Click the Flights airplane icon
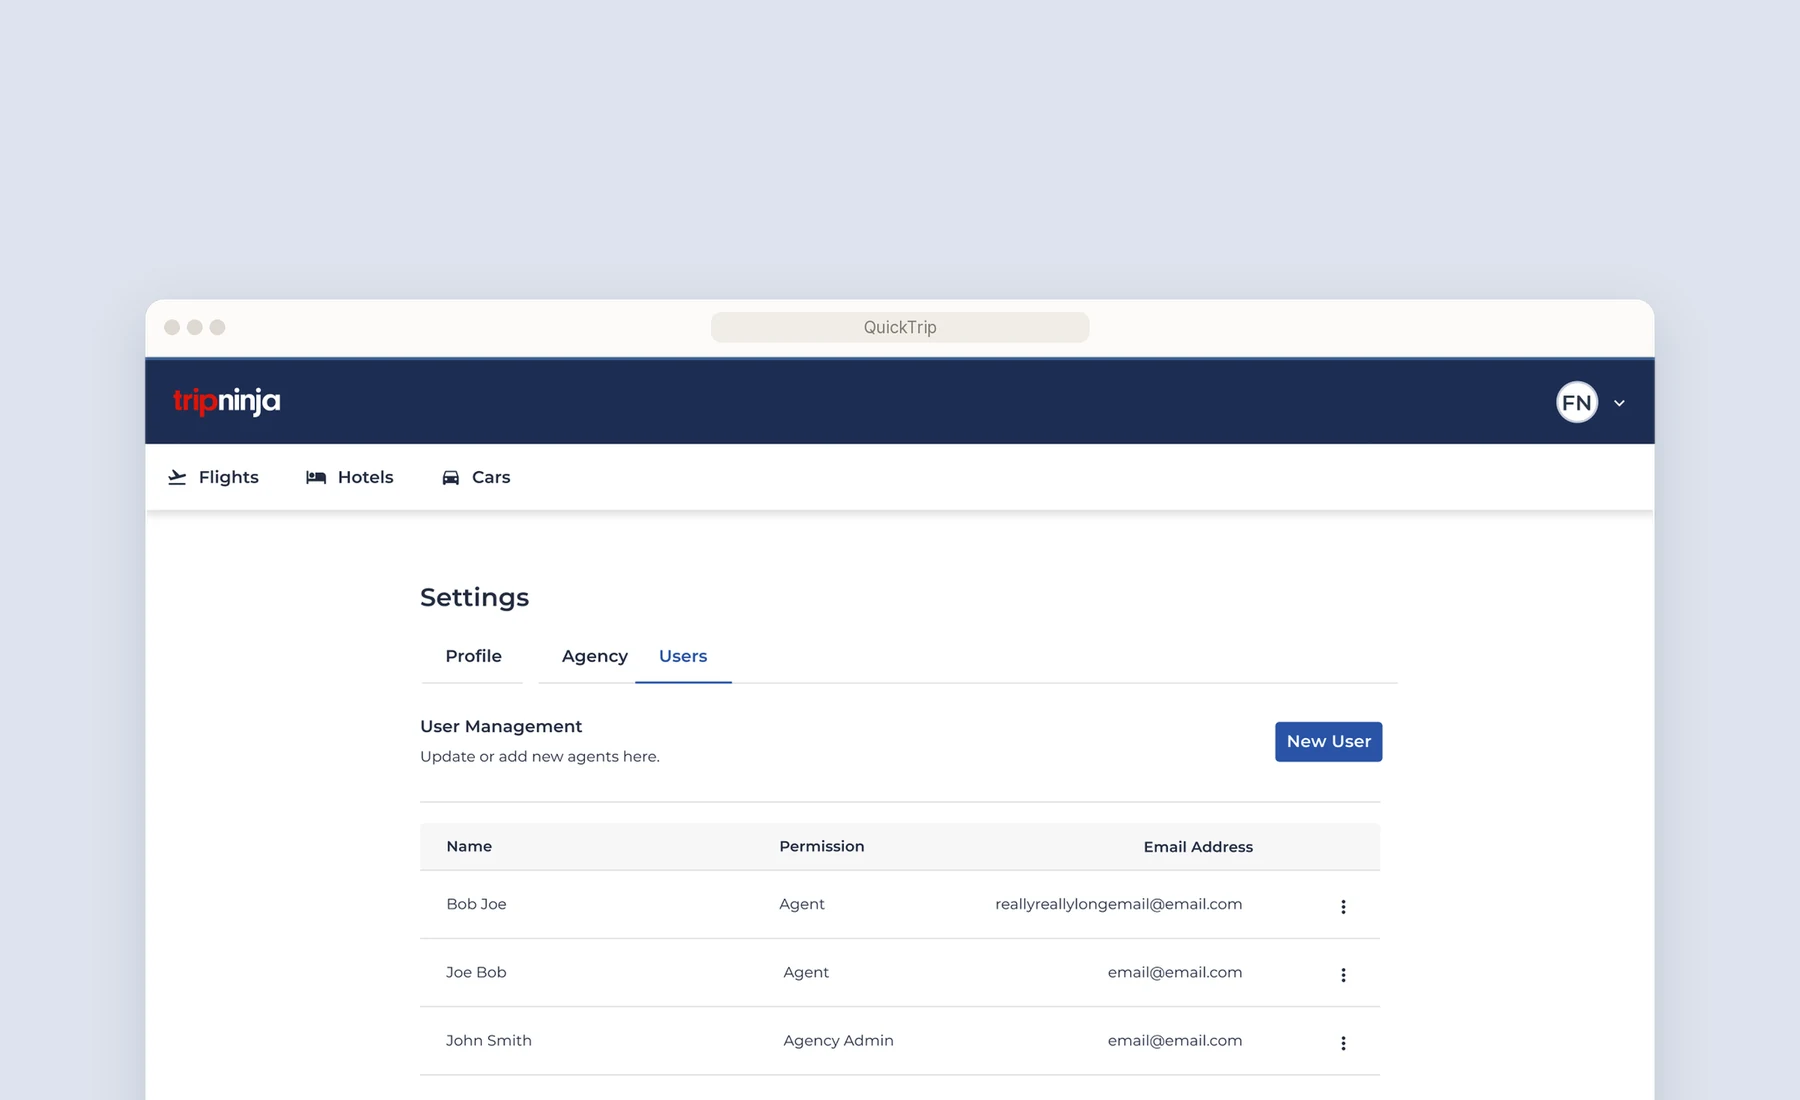1800x1100 pixels. pos(177,477)
